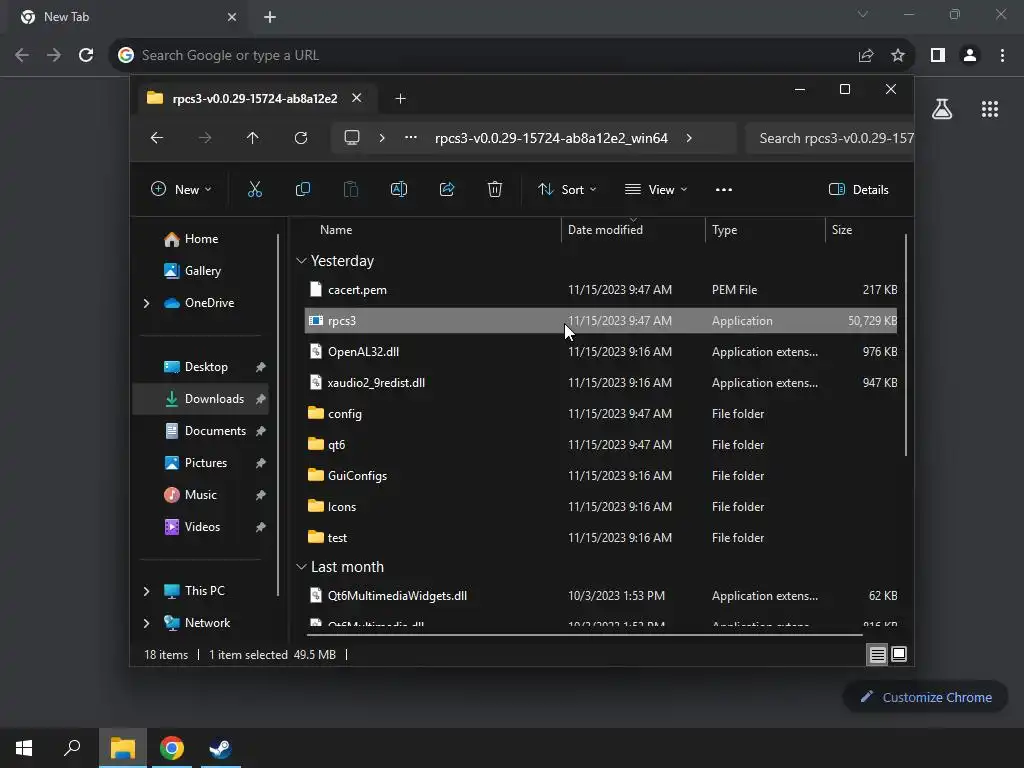Select Downloads in navigation pane
This screenshot has width=1024, height=768.
click(x=200, y=399)
